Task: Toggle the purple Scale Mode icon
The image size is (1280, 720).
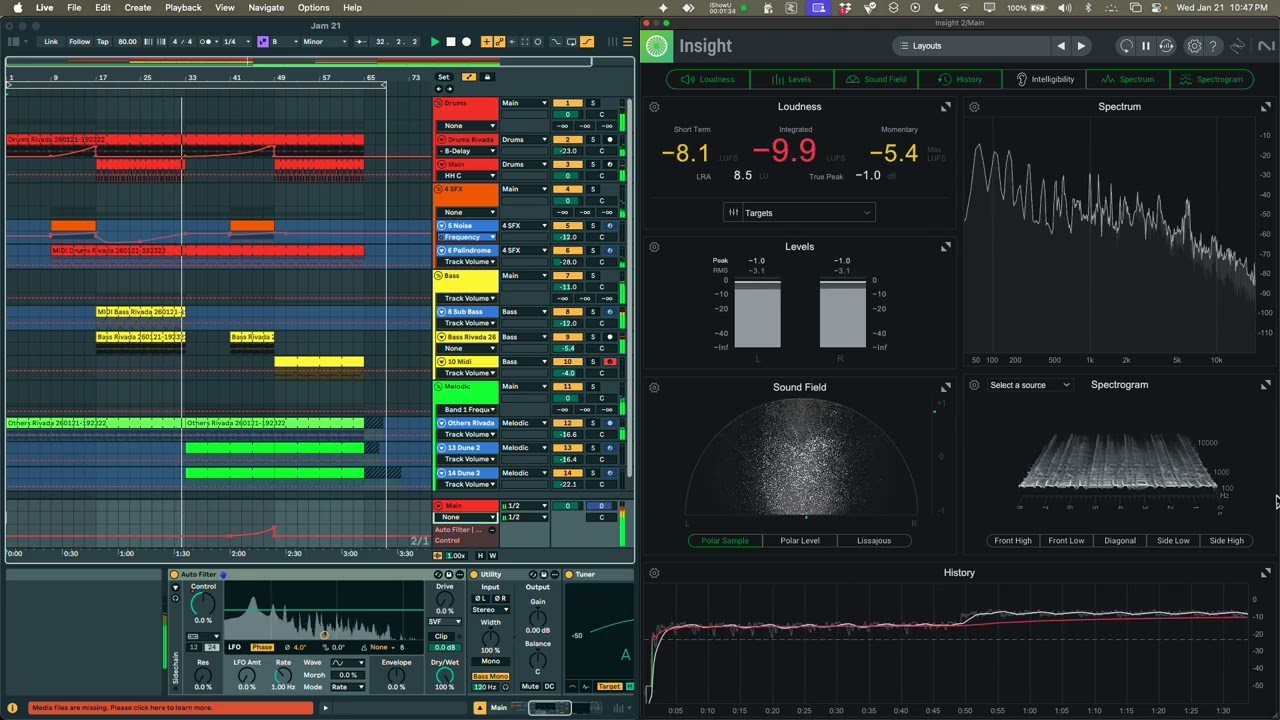Action: [263, 42]
